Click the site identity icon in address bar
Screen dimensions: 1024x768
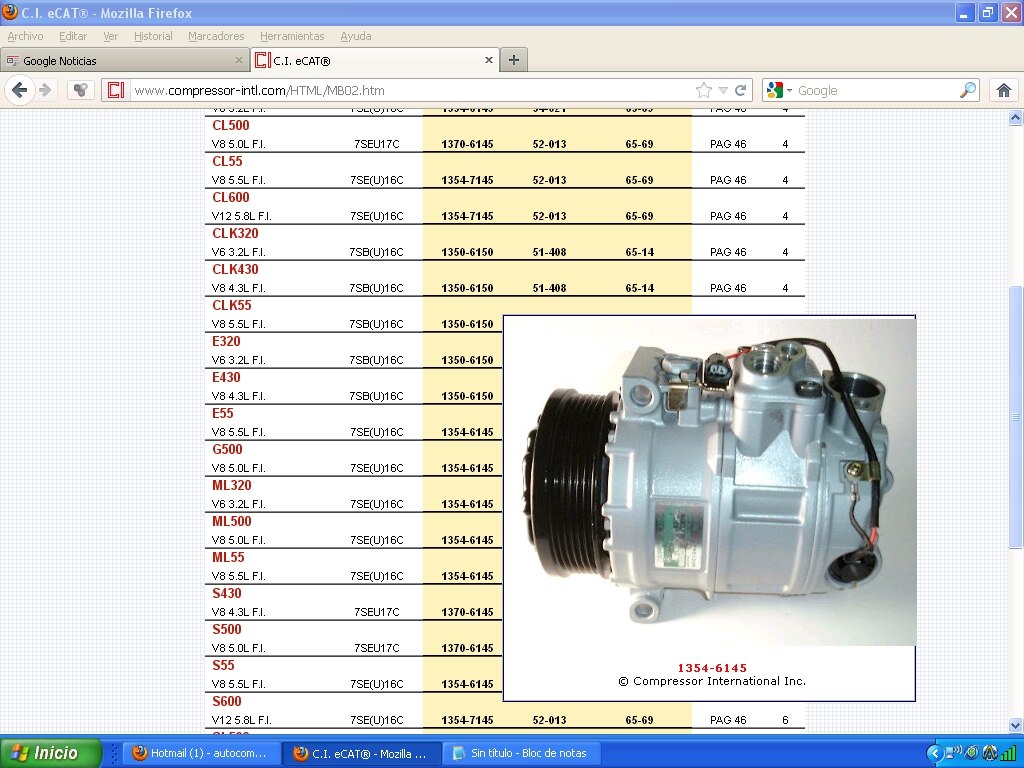click(116, 90)
